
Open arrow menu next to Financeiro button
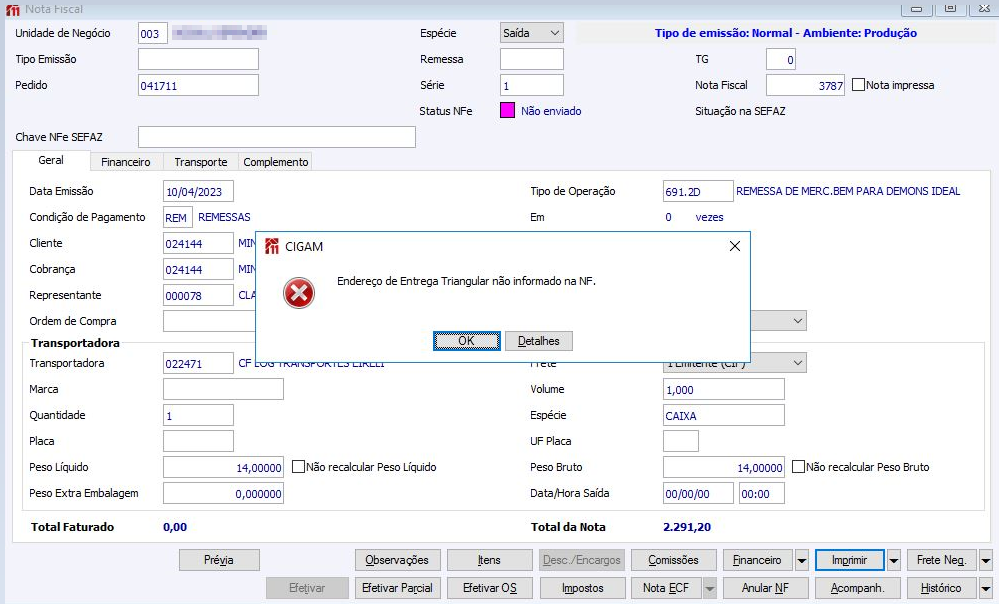tap(801, 561)
